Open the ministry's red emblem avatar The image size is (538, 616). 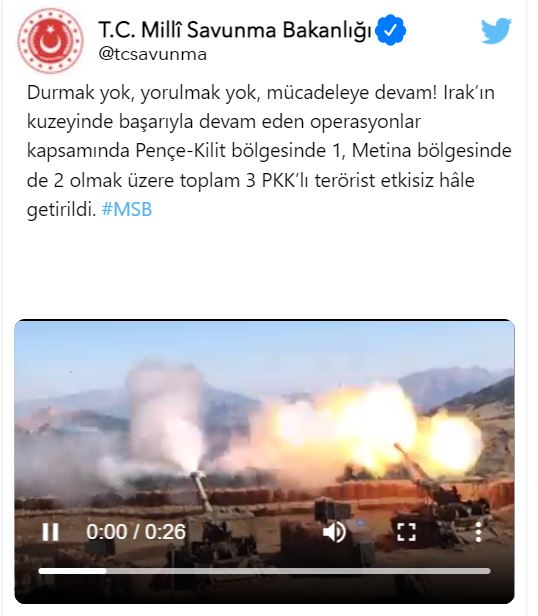50,41
